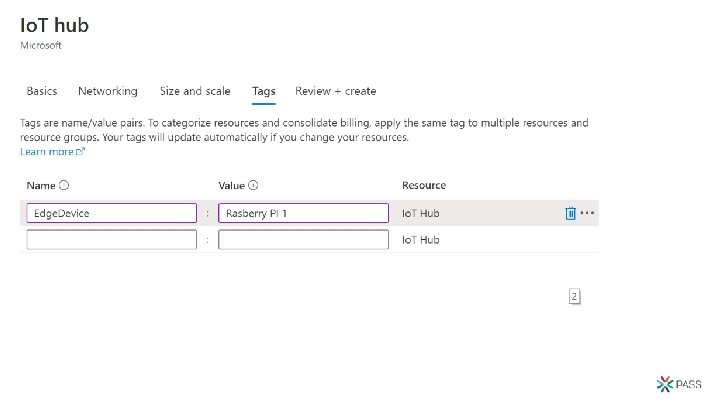
Task: Open the Networking tab
Action: 108,91
